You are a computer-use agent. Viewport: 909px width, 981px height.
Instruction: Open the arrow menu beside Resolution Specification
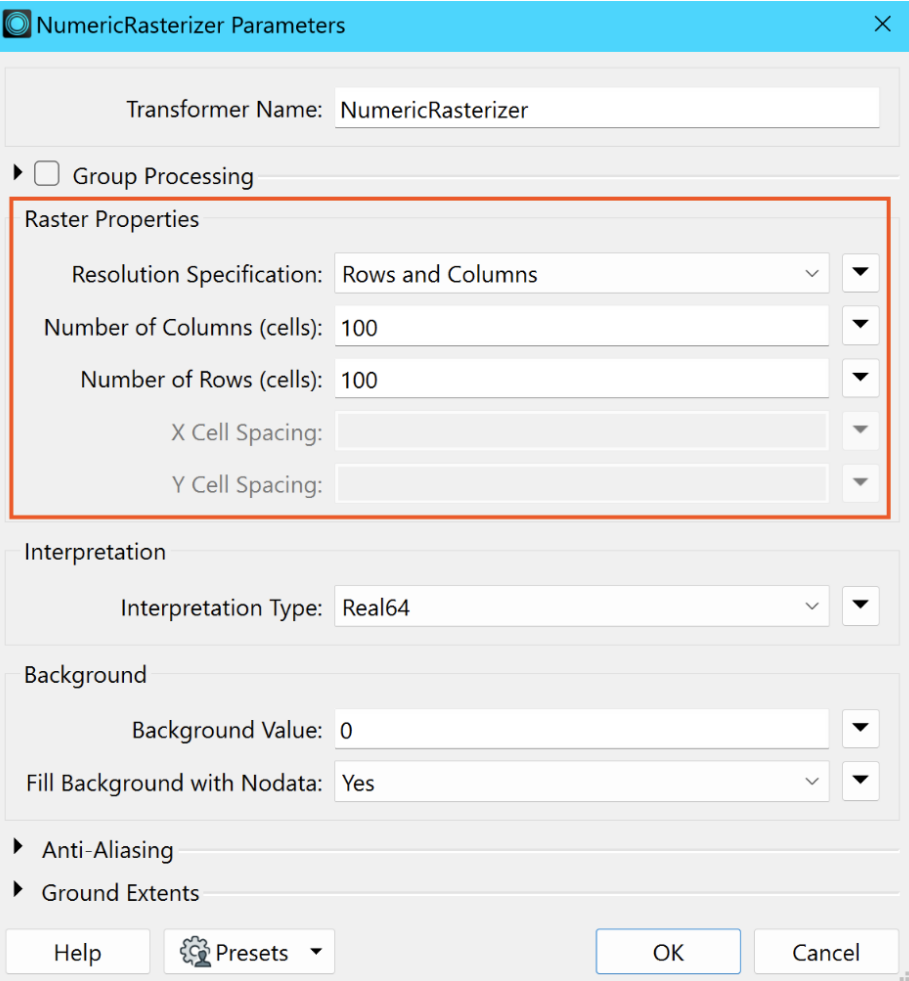pyautogui.click(x=860, y=273)
